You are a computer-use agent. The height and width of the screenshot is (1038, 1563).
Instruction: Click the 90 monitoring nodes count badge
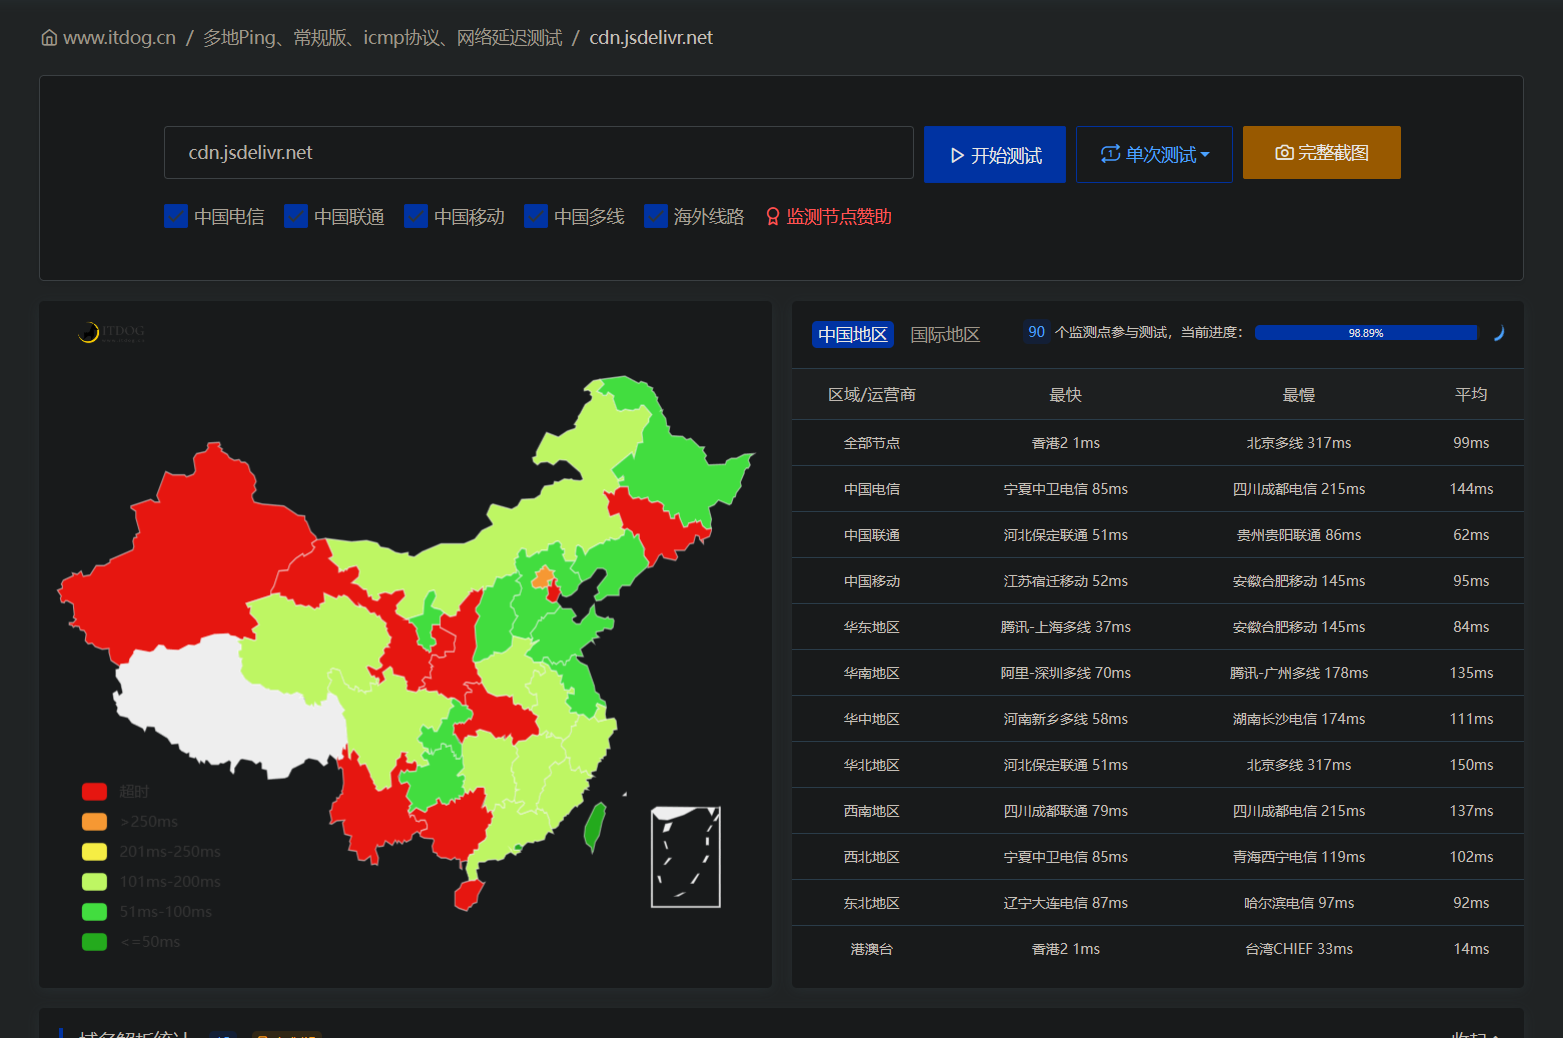(1036, 332)
